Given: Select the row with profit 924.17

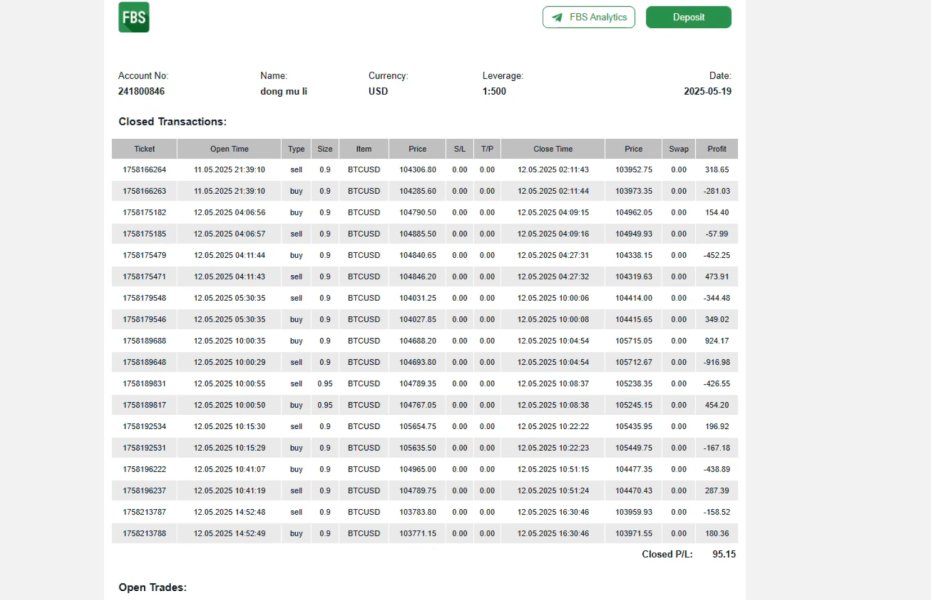Looking at the screenshot, I should point(425,341).
